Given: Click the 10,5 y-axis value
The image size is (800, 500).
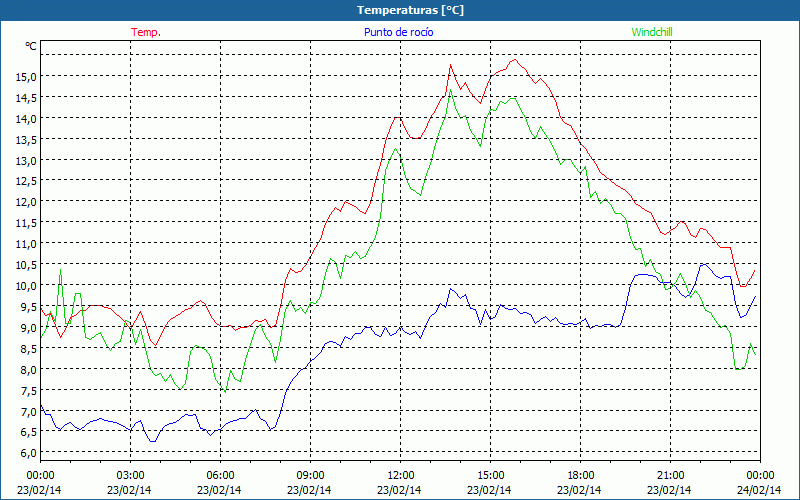Looking at the screenshot, I should 26,265.
